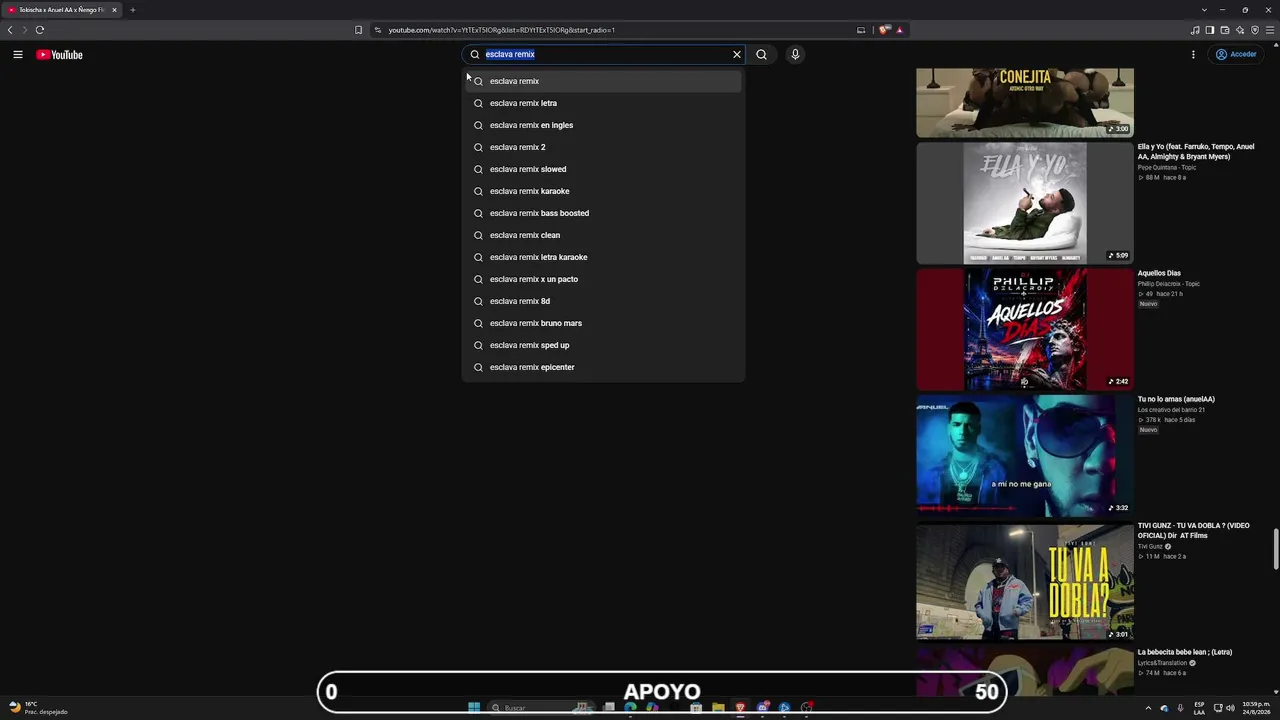1280x720 pixels.
Task: Go back with the browser back arrow
Action: click(x=10, y=30)
